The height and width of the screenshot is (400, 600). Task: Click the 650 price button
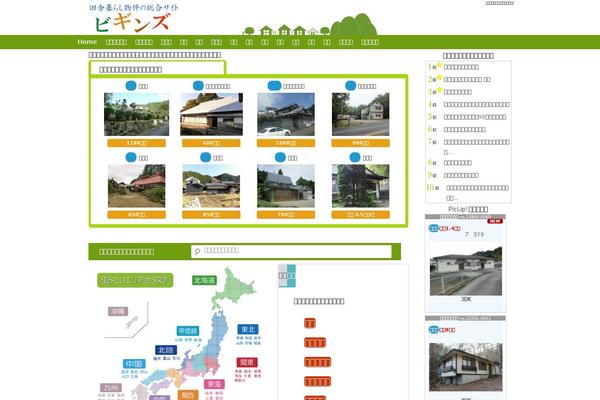pos(137,215)
